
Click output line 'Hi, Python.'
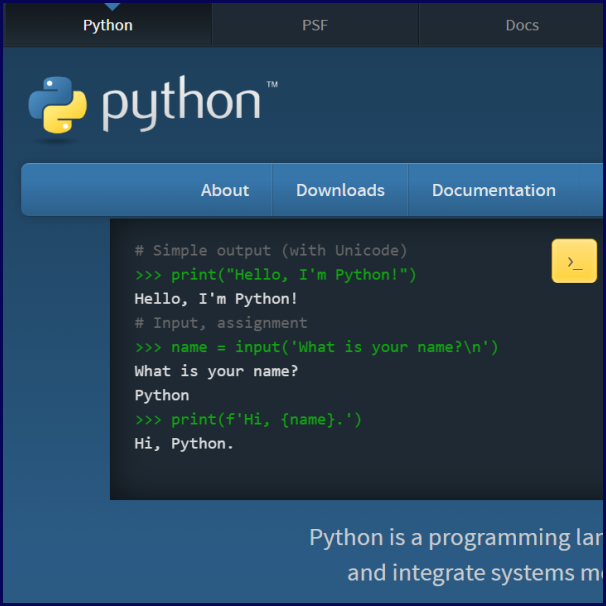pyautogui.click(x=184, y=444)
